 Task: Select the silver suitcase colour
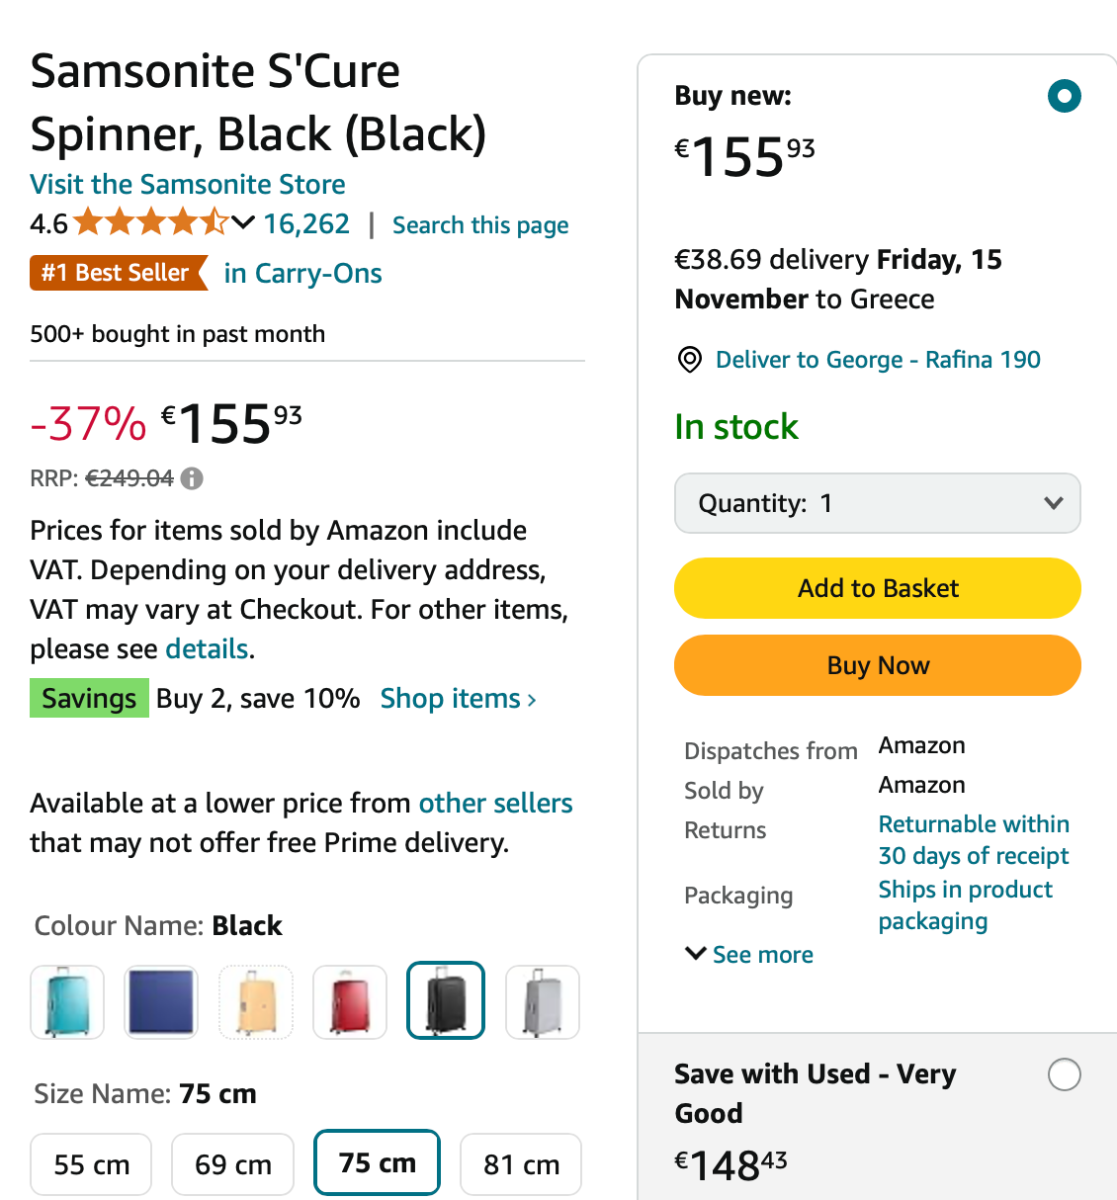click(542, 1001)
